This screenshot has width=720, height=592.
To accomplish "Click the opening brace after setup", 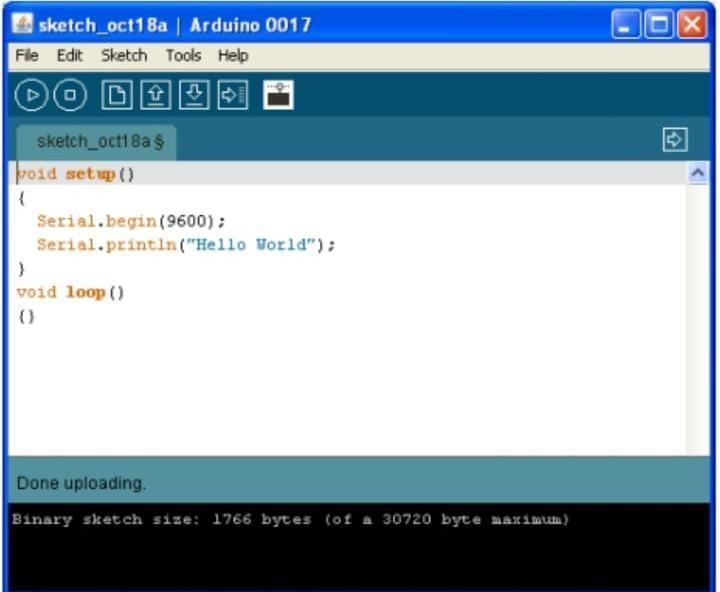I will (21, 198).
